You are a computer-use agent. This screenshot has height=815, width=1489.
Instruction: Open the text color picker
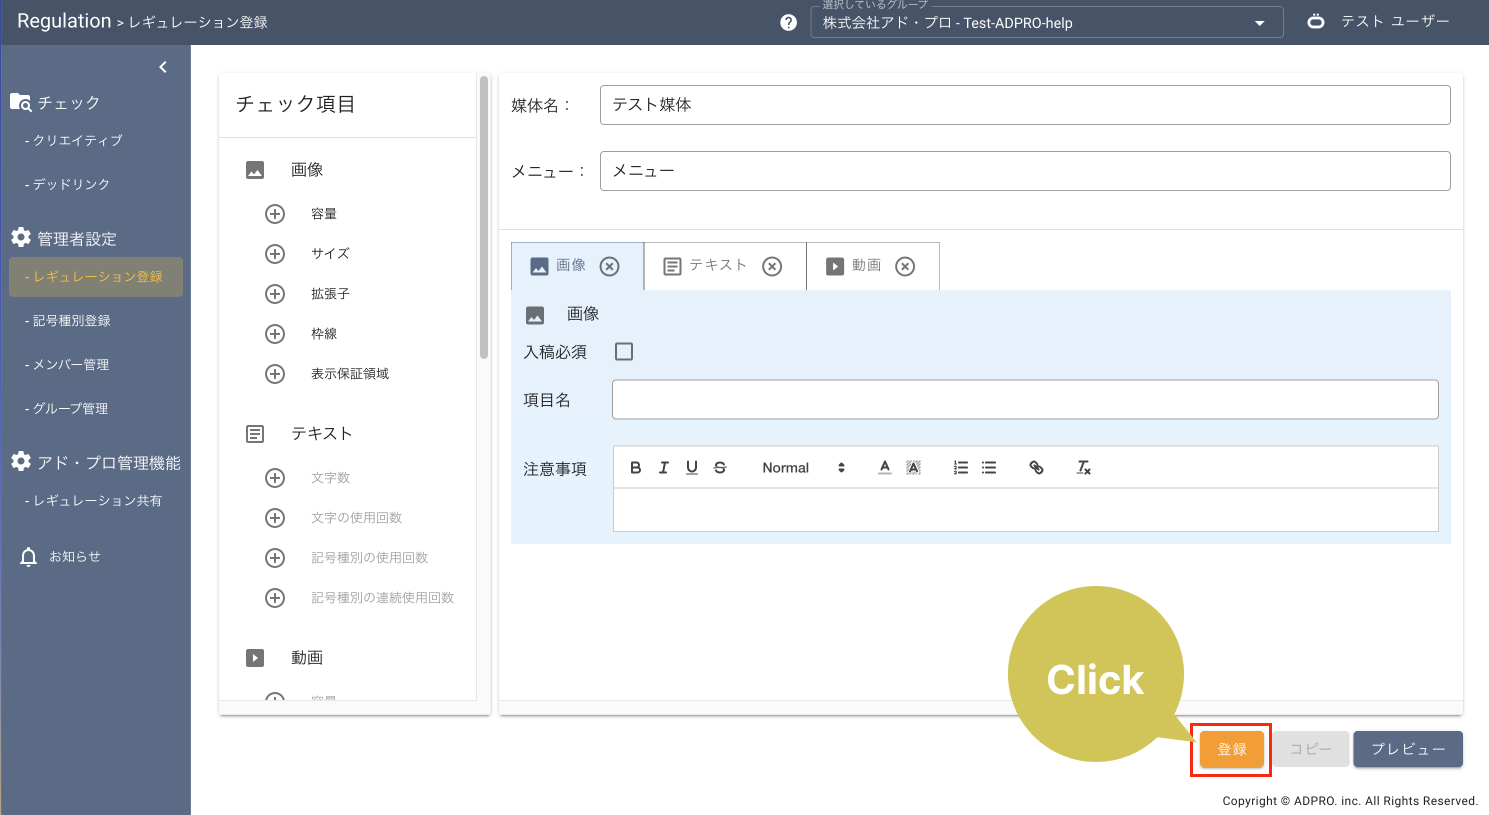pos(884,468)
